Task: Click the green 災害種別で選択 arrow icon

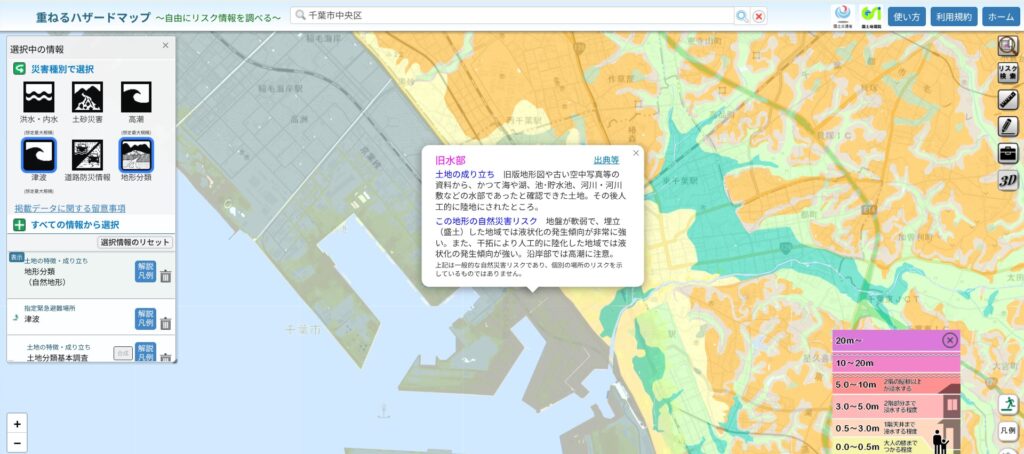Action: point(20,69)
